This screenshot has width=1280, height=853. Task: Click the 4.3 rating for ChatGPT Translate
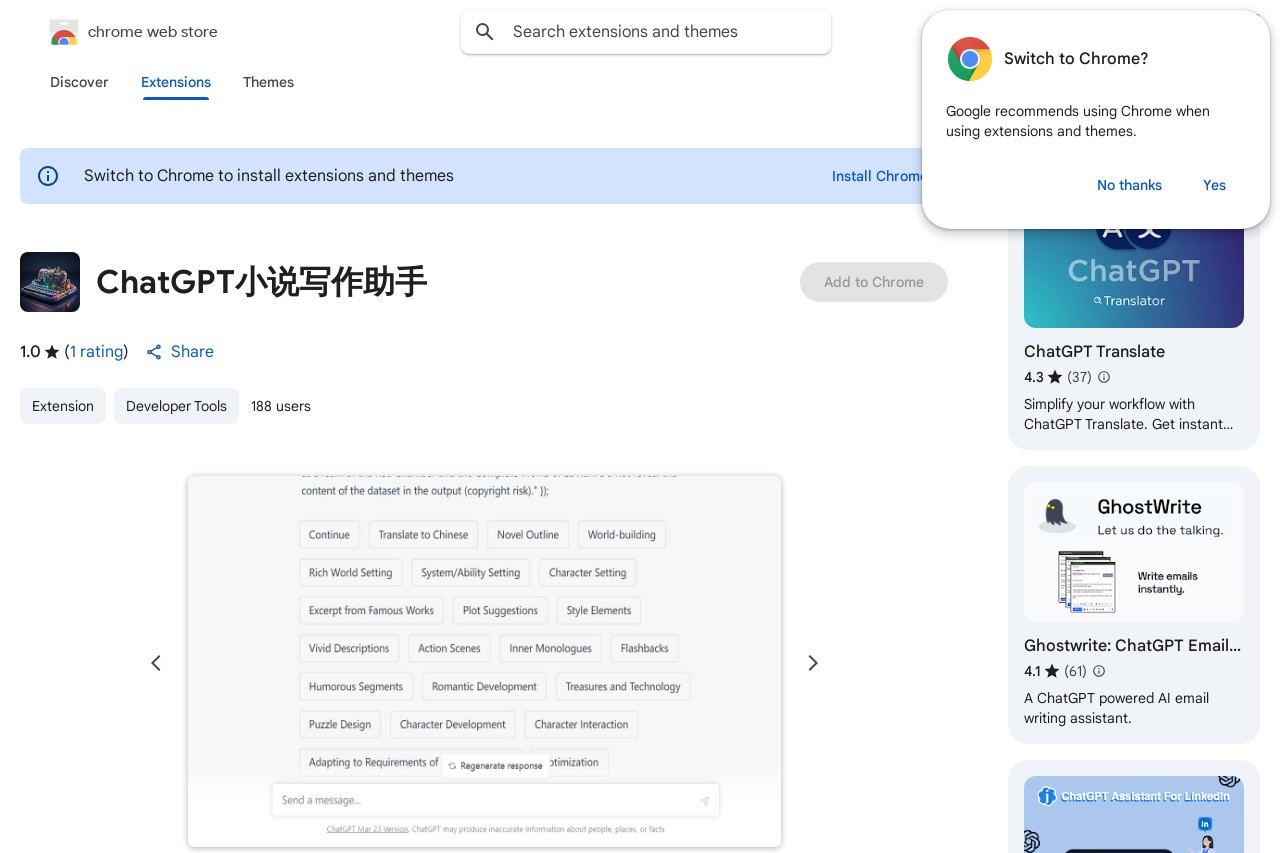[1034, 377]
